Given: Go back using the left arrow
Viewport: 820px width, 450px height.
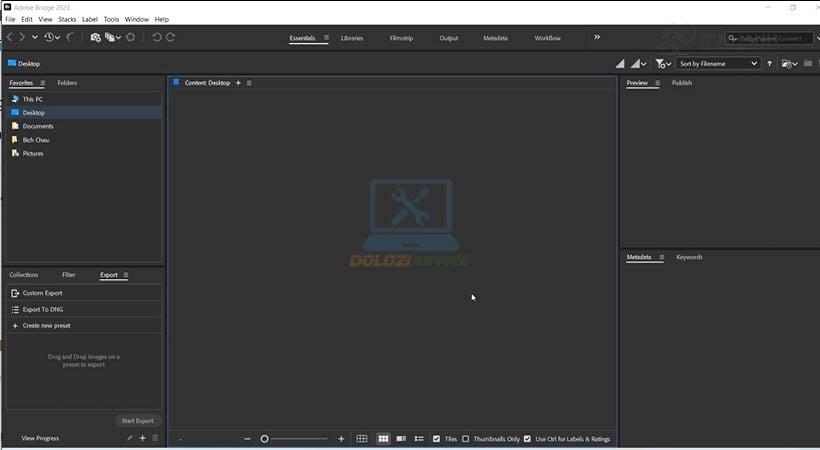Looking at the screenshot, I should pyautogui.click(x=9, y=37).
